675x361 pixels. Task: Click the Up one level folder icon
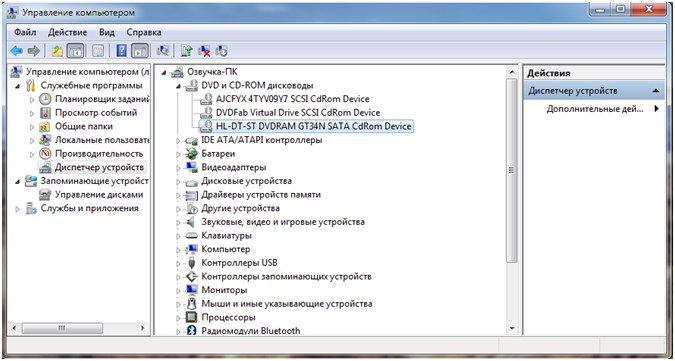57,51
